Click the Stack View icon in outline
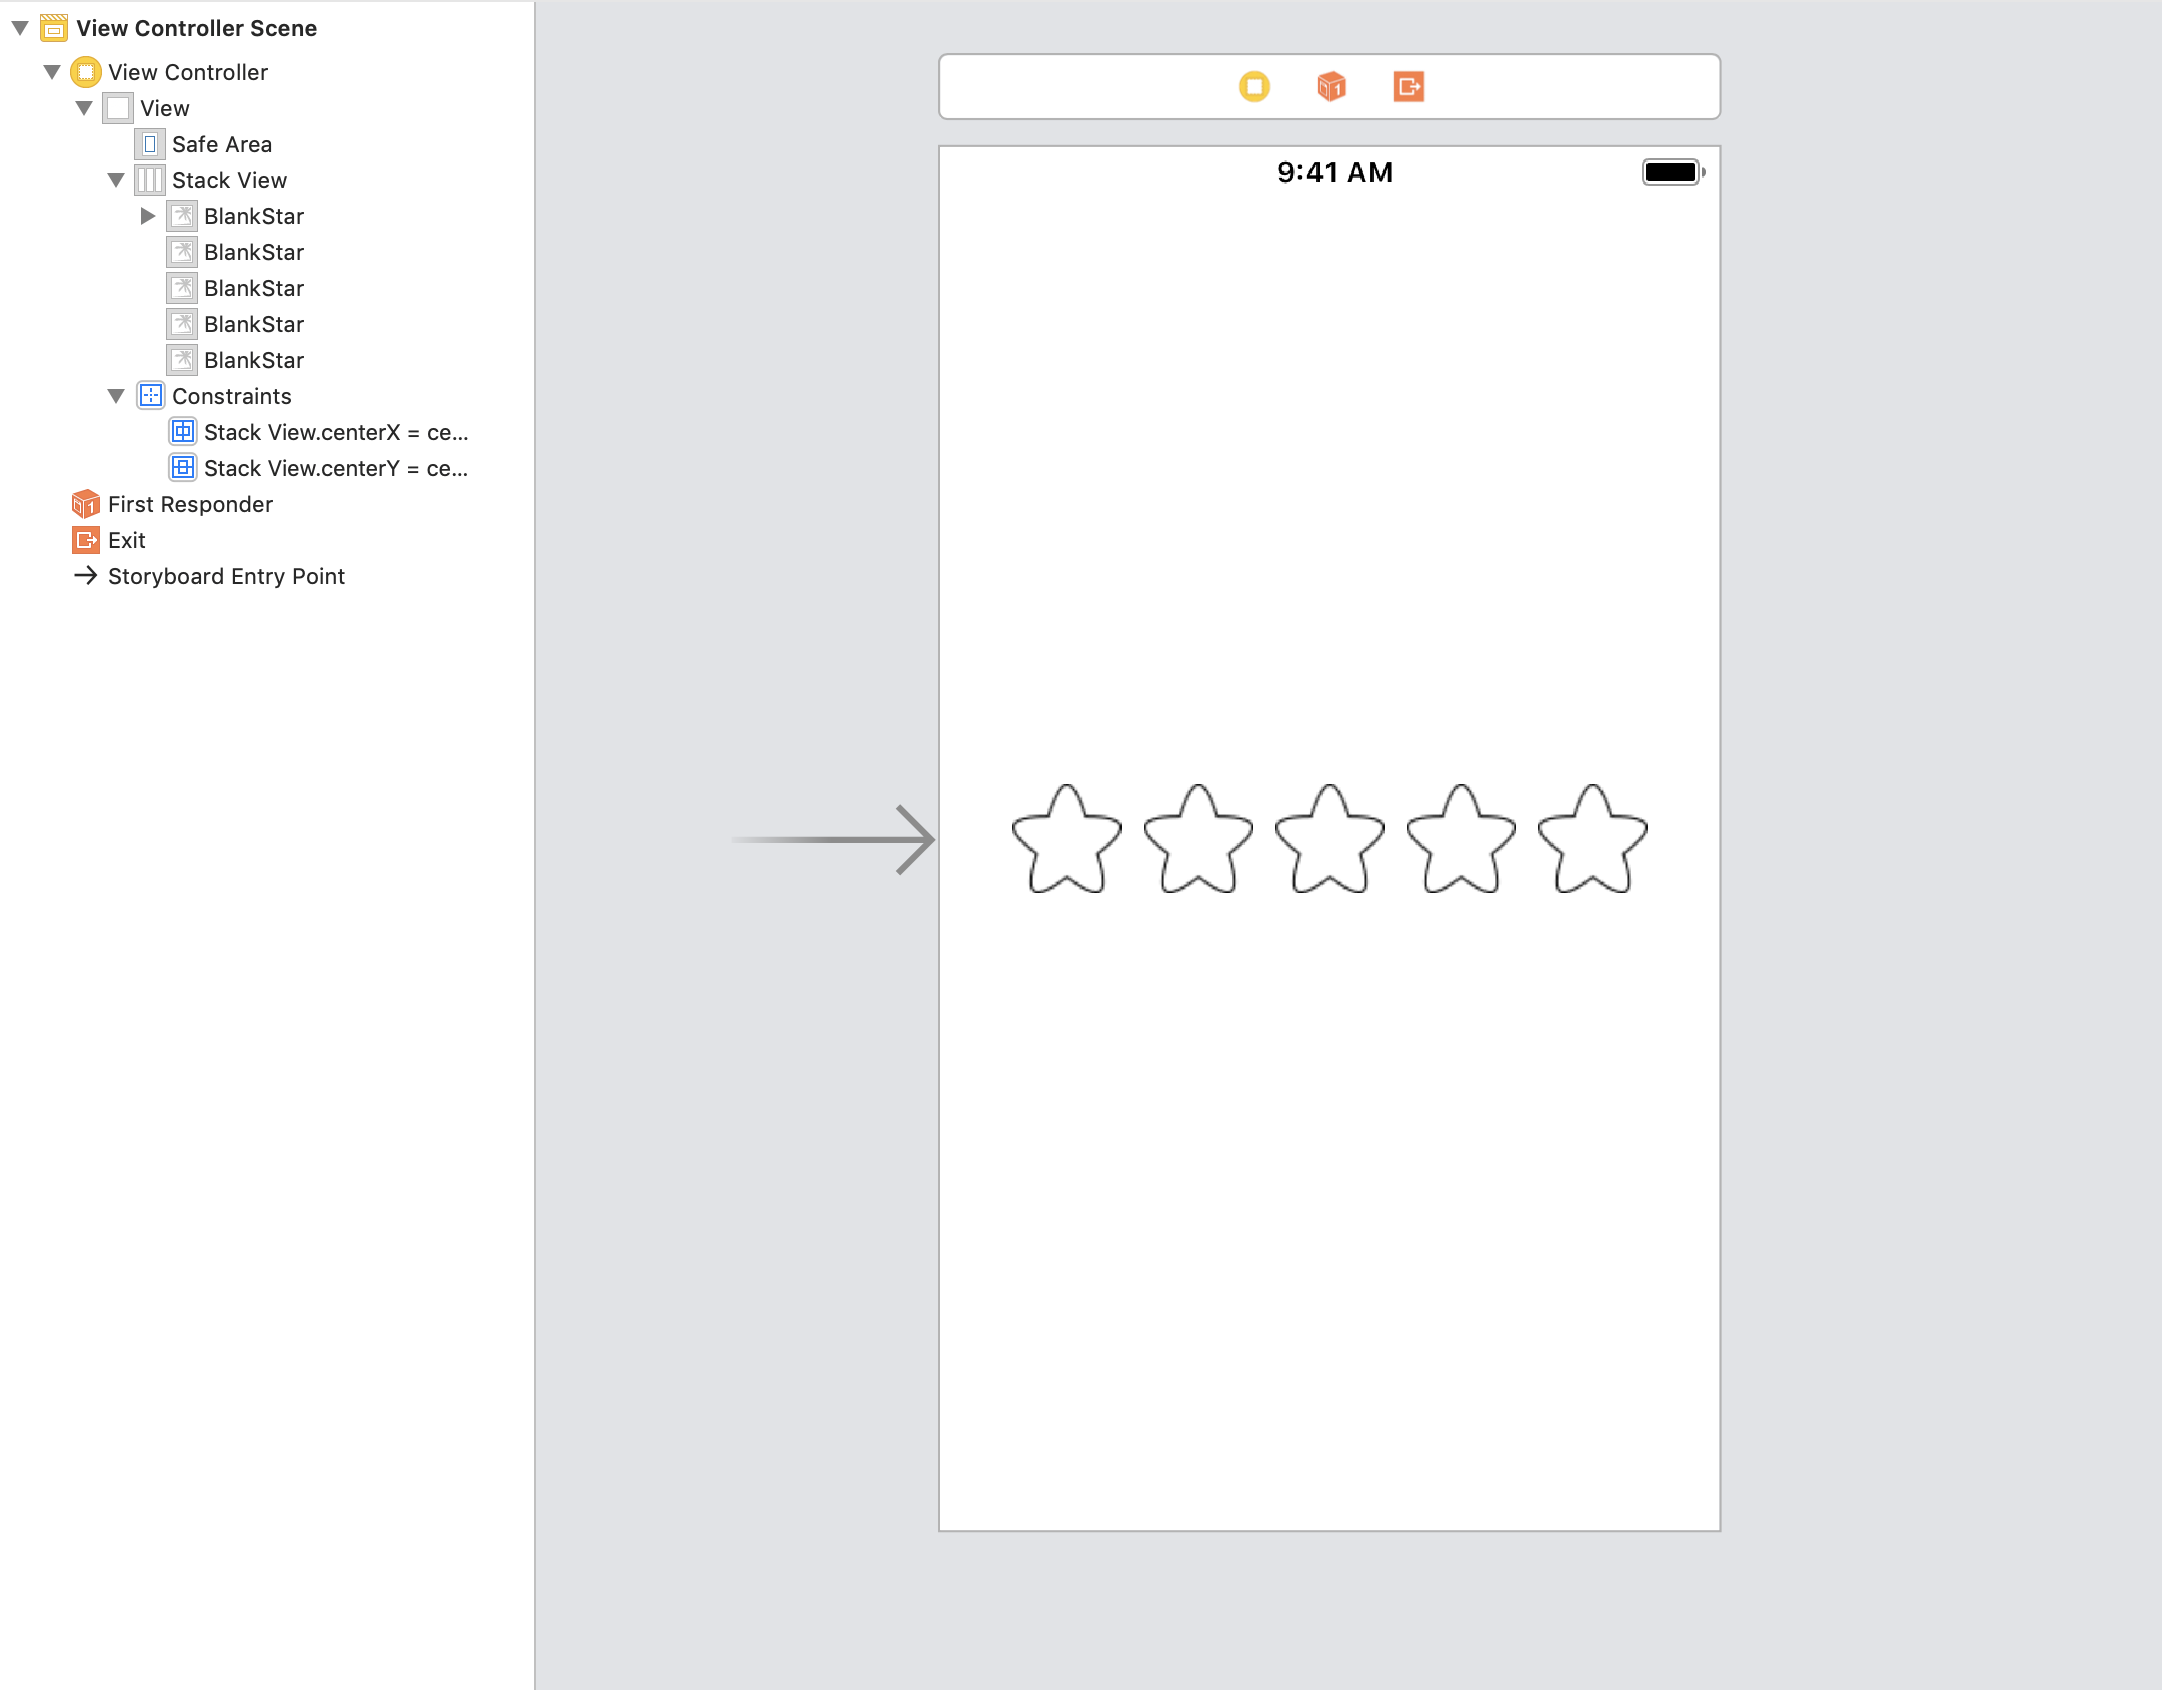 [x=150, y=180]
